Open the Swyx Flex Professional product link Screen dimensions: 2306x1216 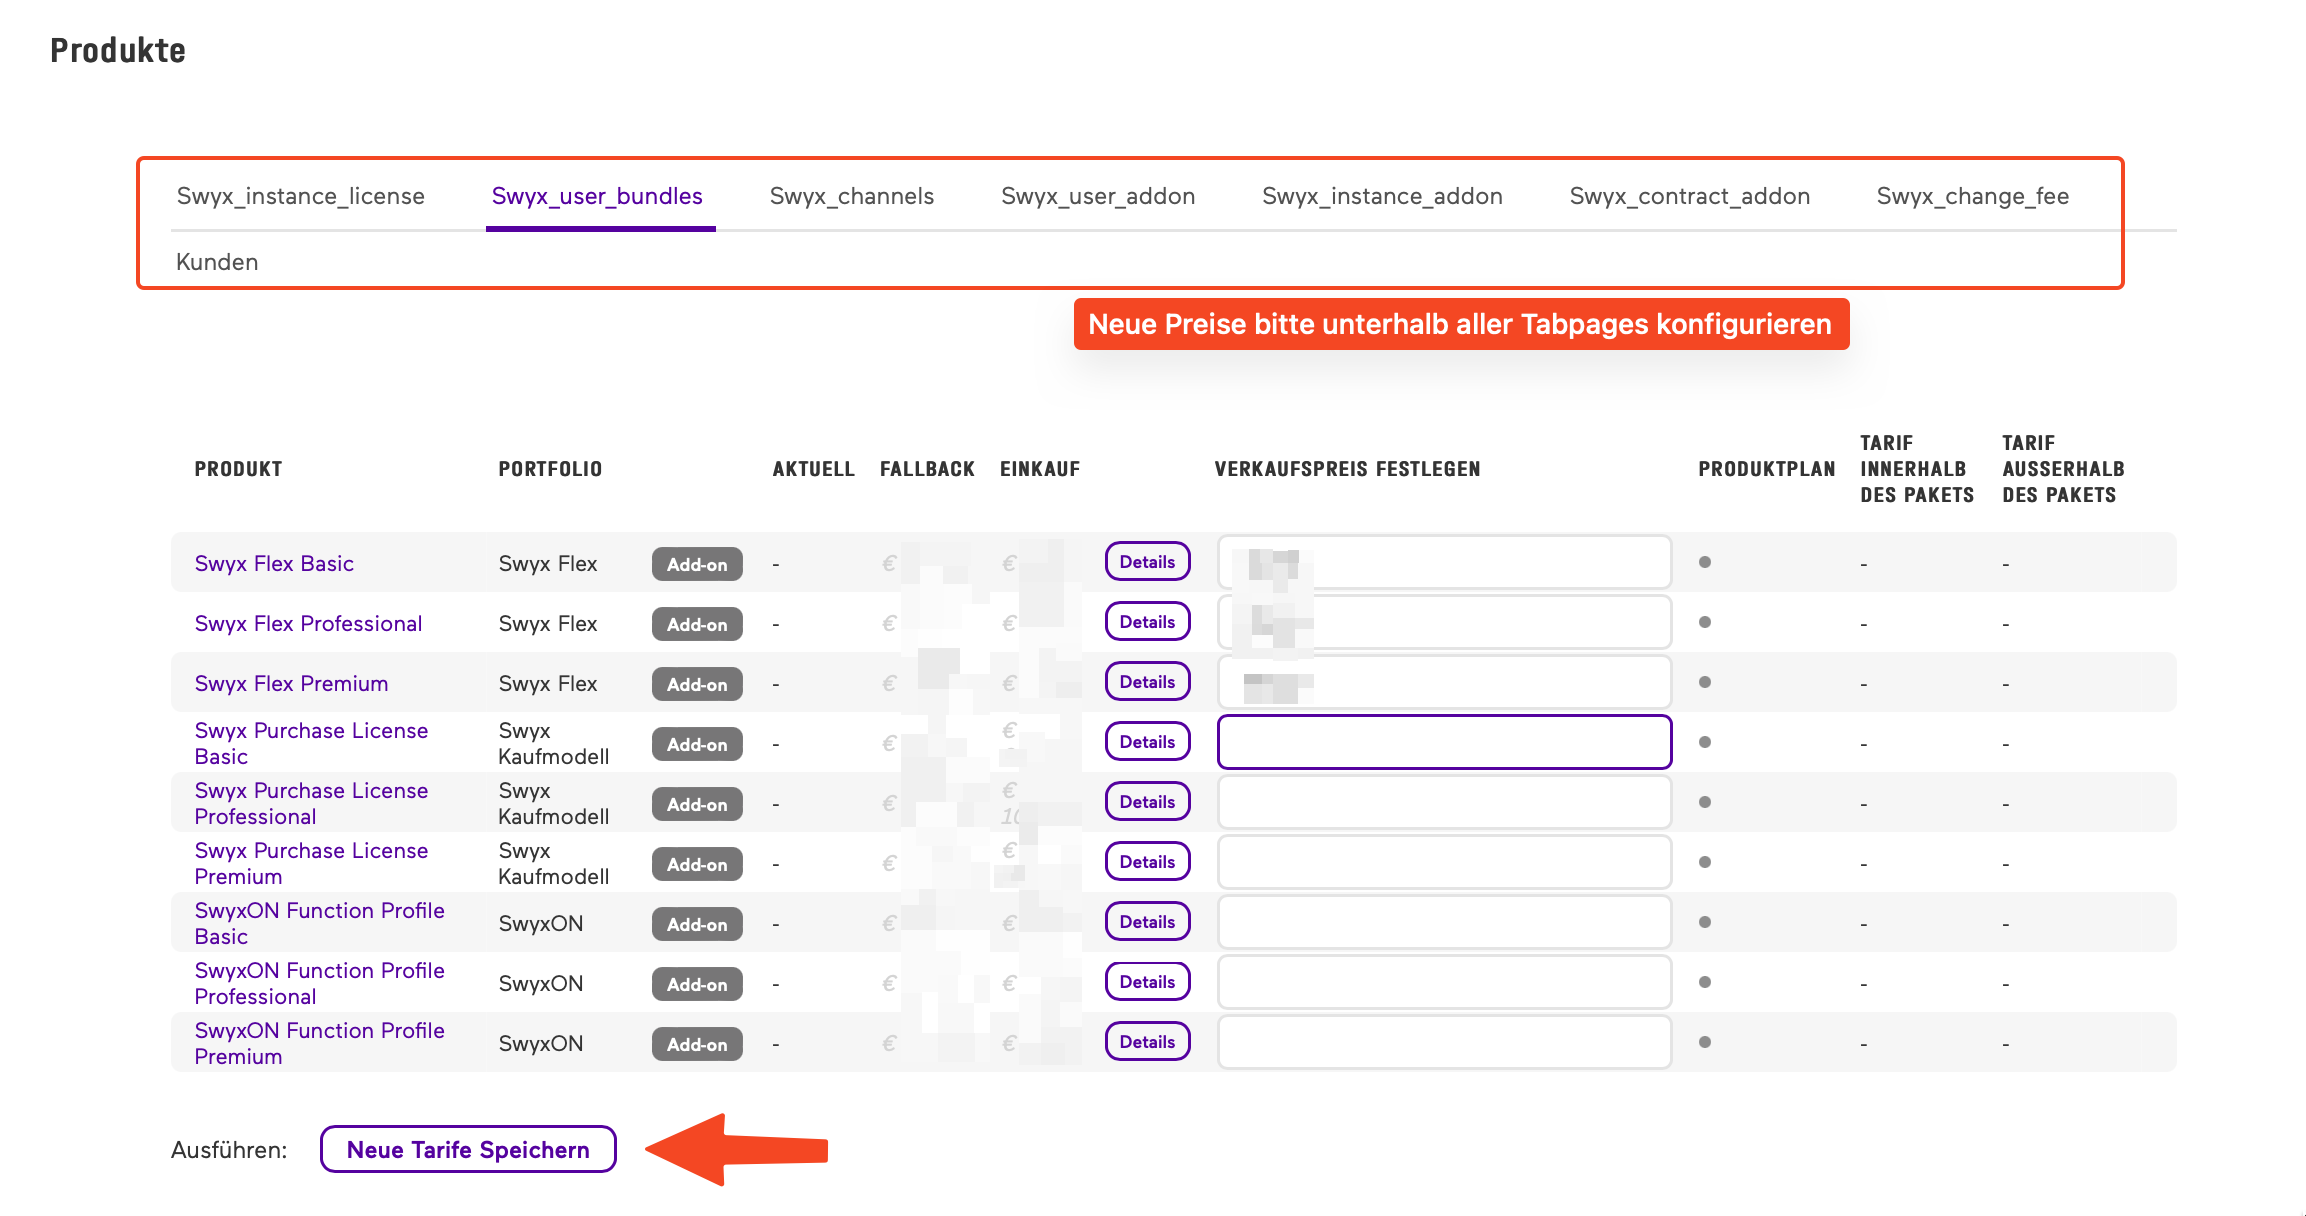308,624
